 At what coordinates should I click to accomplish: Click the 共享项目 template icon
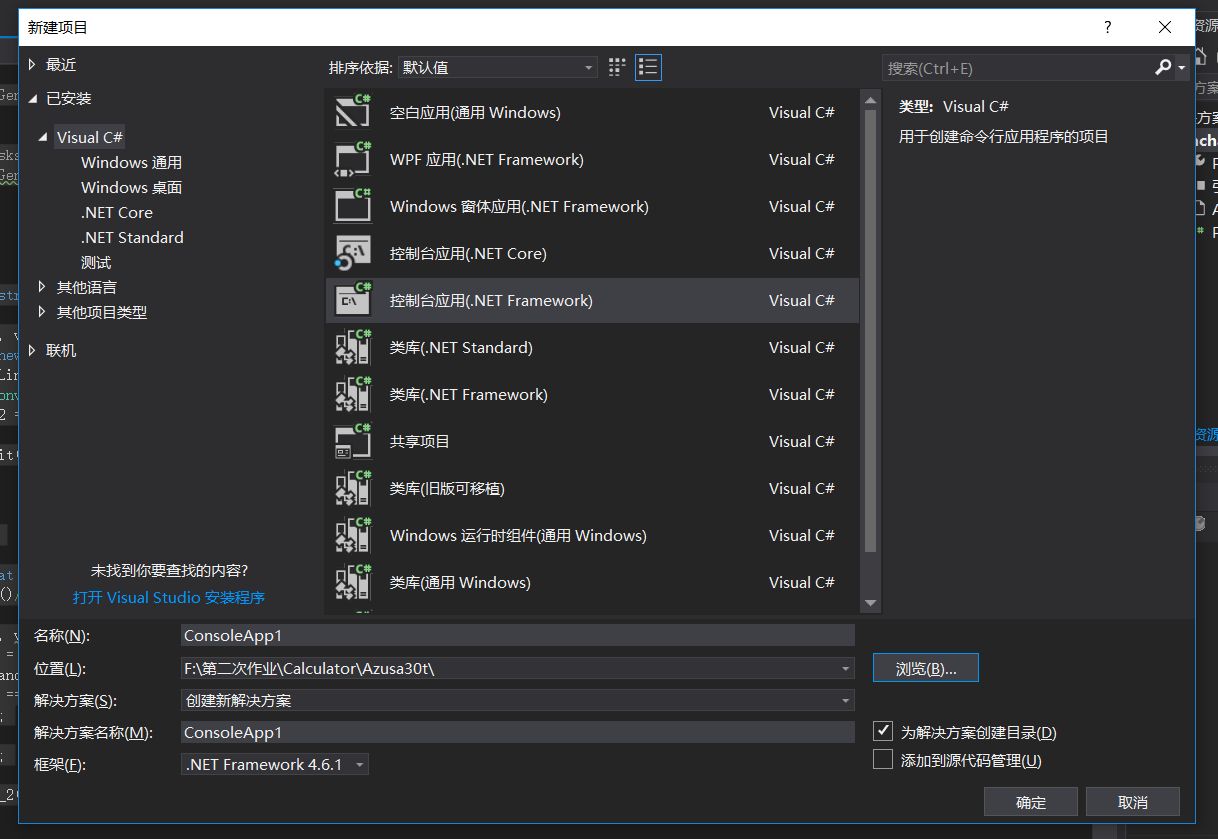[x=353, y=441]
